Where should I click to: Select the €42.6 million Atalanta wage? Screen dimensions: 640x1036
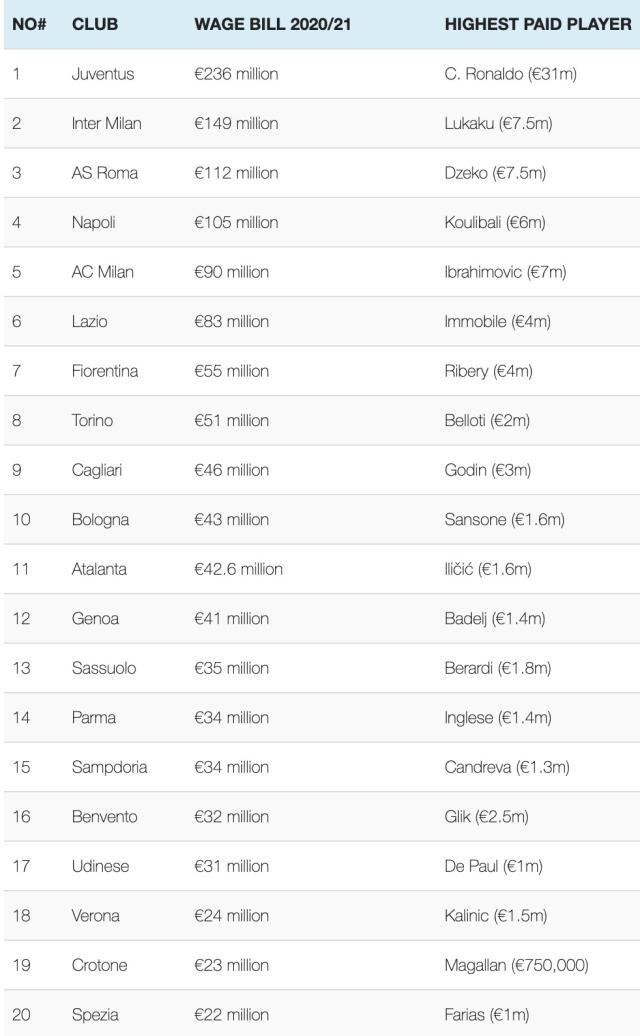click(238, 569)
